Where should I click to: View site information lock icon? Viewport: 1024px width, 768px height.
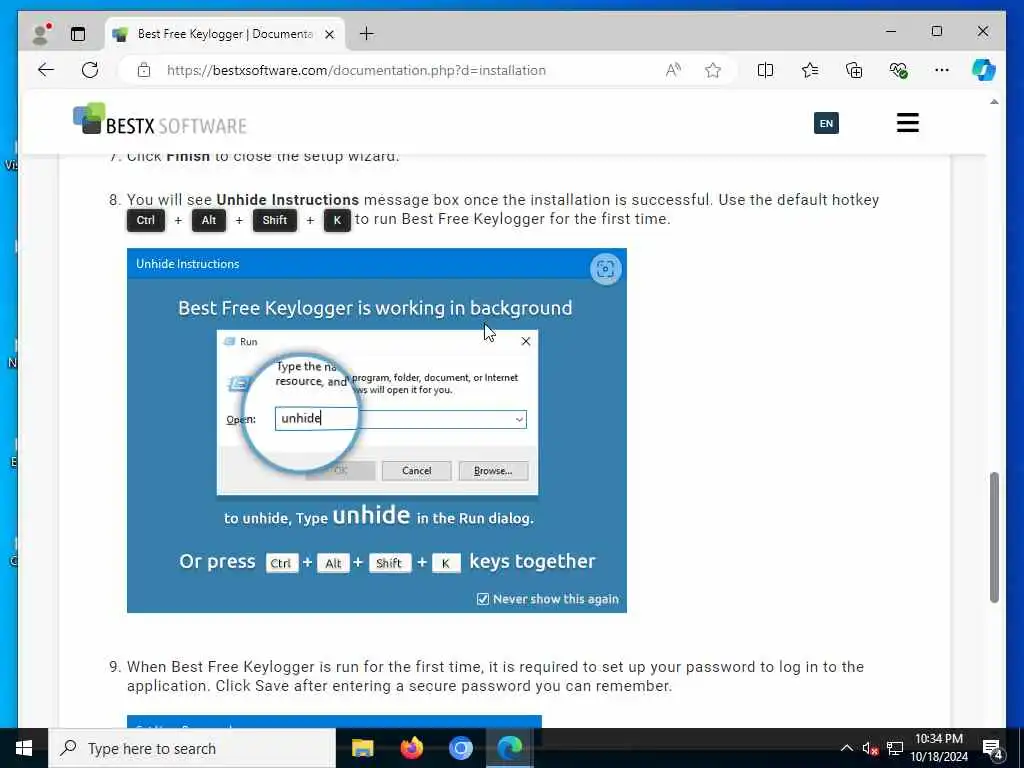point(144,70)
